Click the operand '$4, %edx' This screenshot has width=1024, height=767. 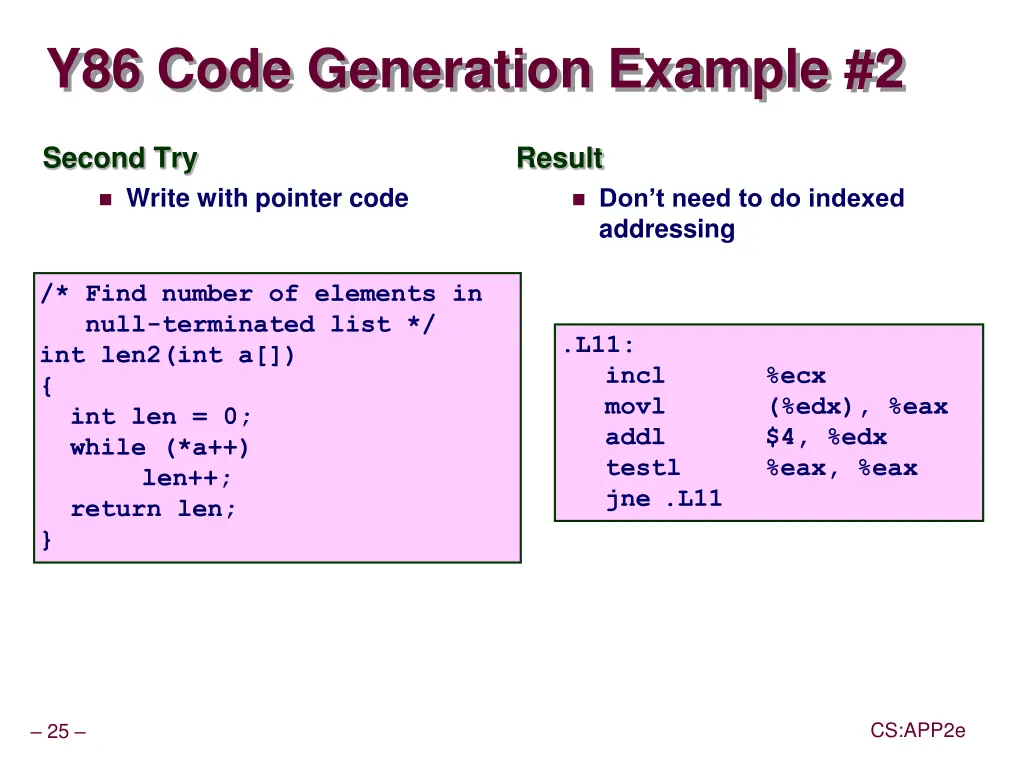click(827, 437)
